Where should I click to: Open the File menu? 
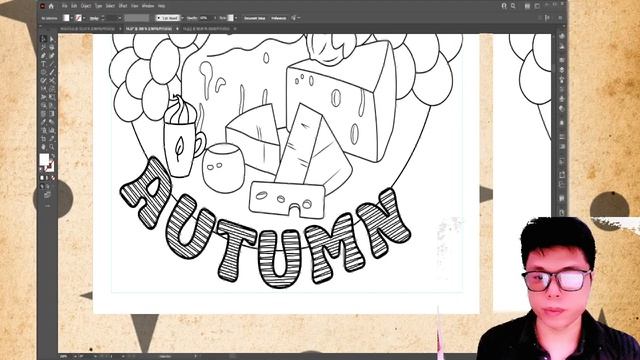[x=64, y=6]
